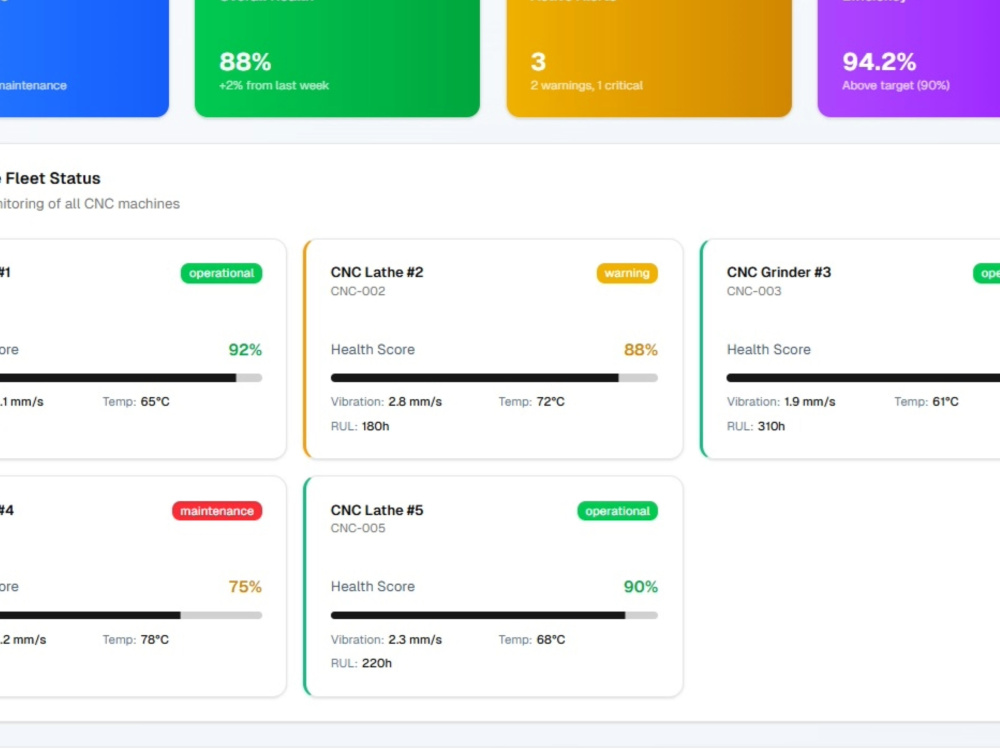Click the operational badge on CNC Lathe #5

[x=617, y=511]
